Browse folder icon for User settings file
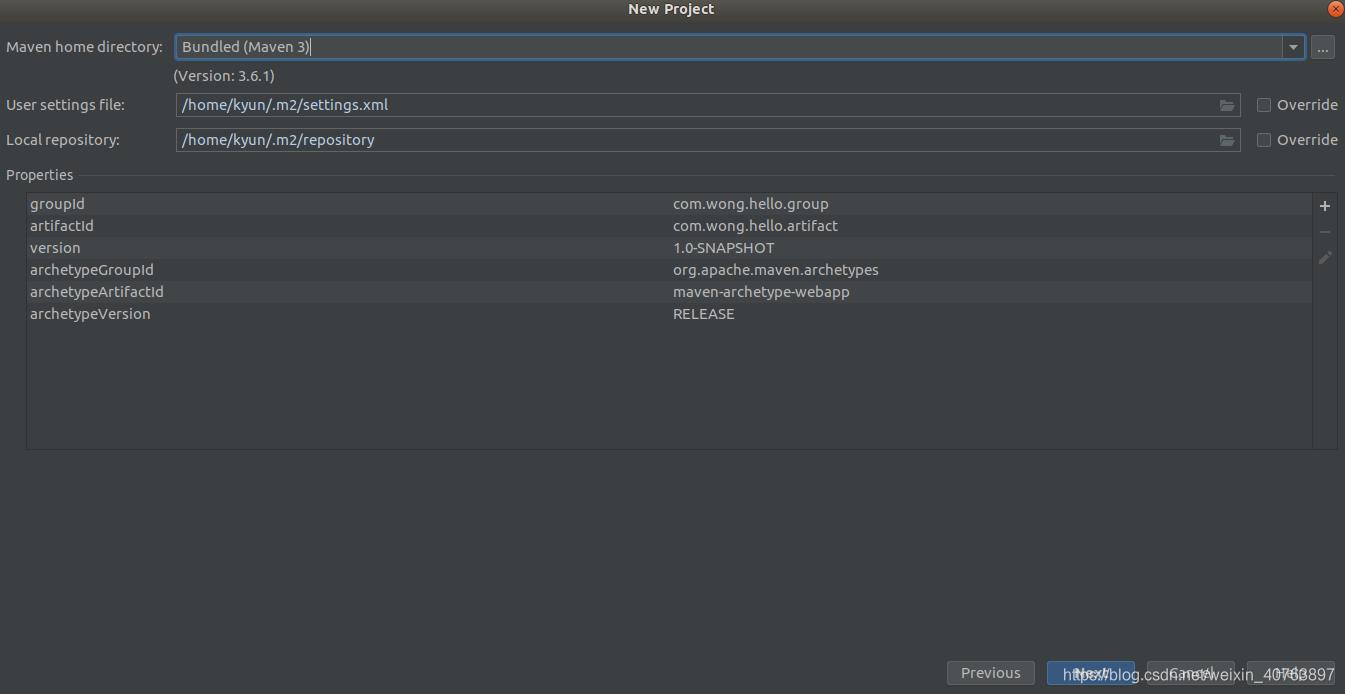The width and height of the screenshot is (1345, 694). 1227,105
